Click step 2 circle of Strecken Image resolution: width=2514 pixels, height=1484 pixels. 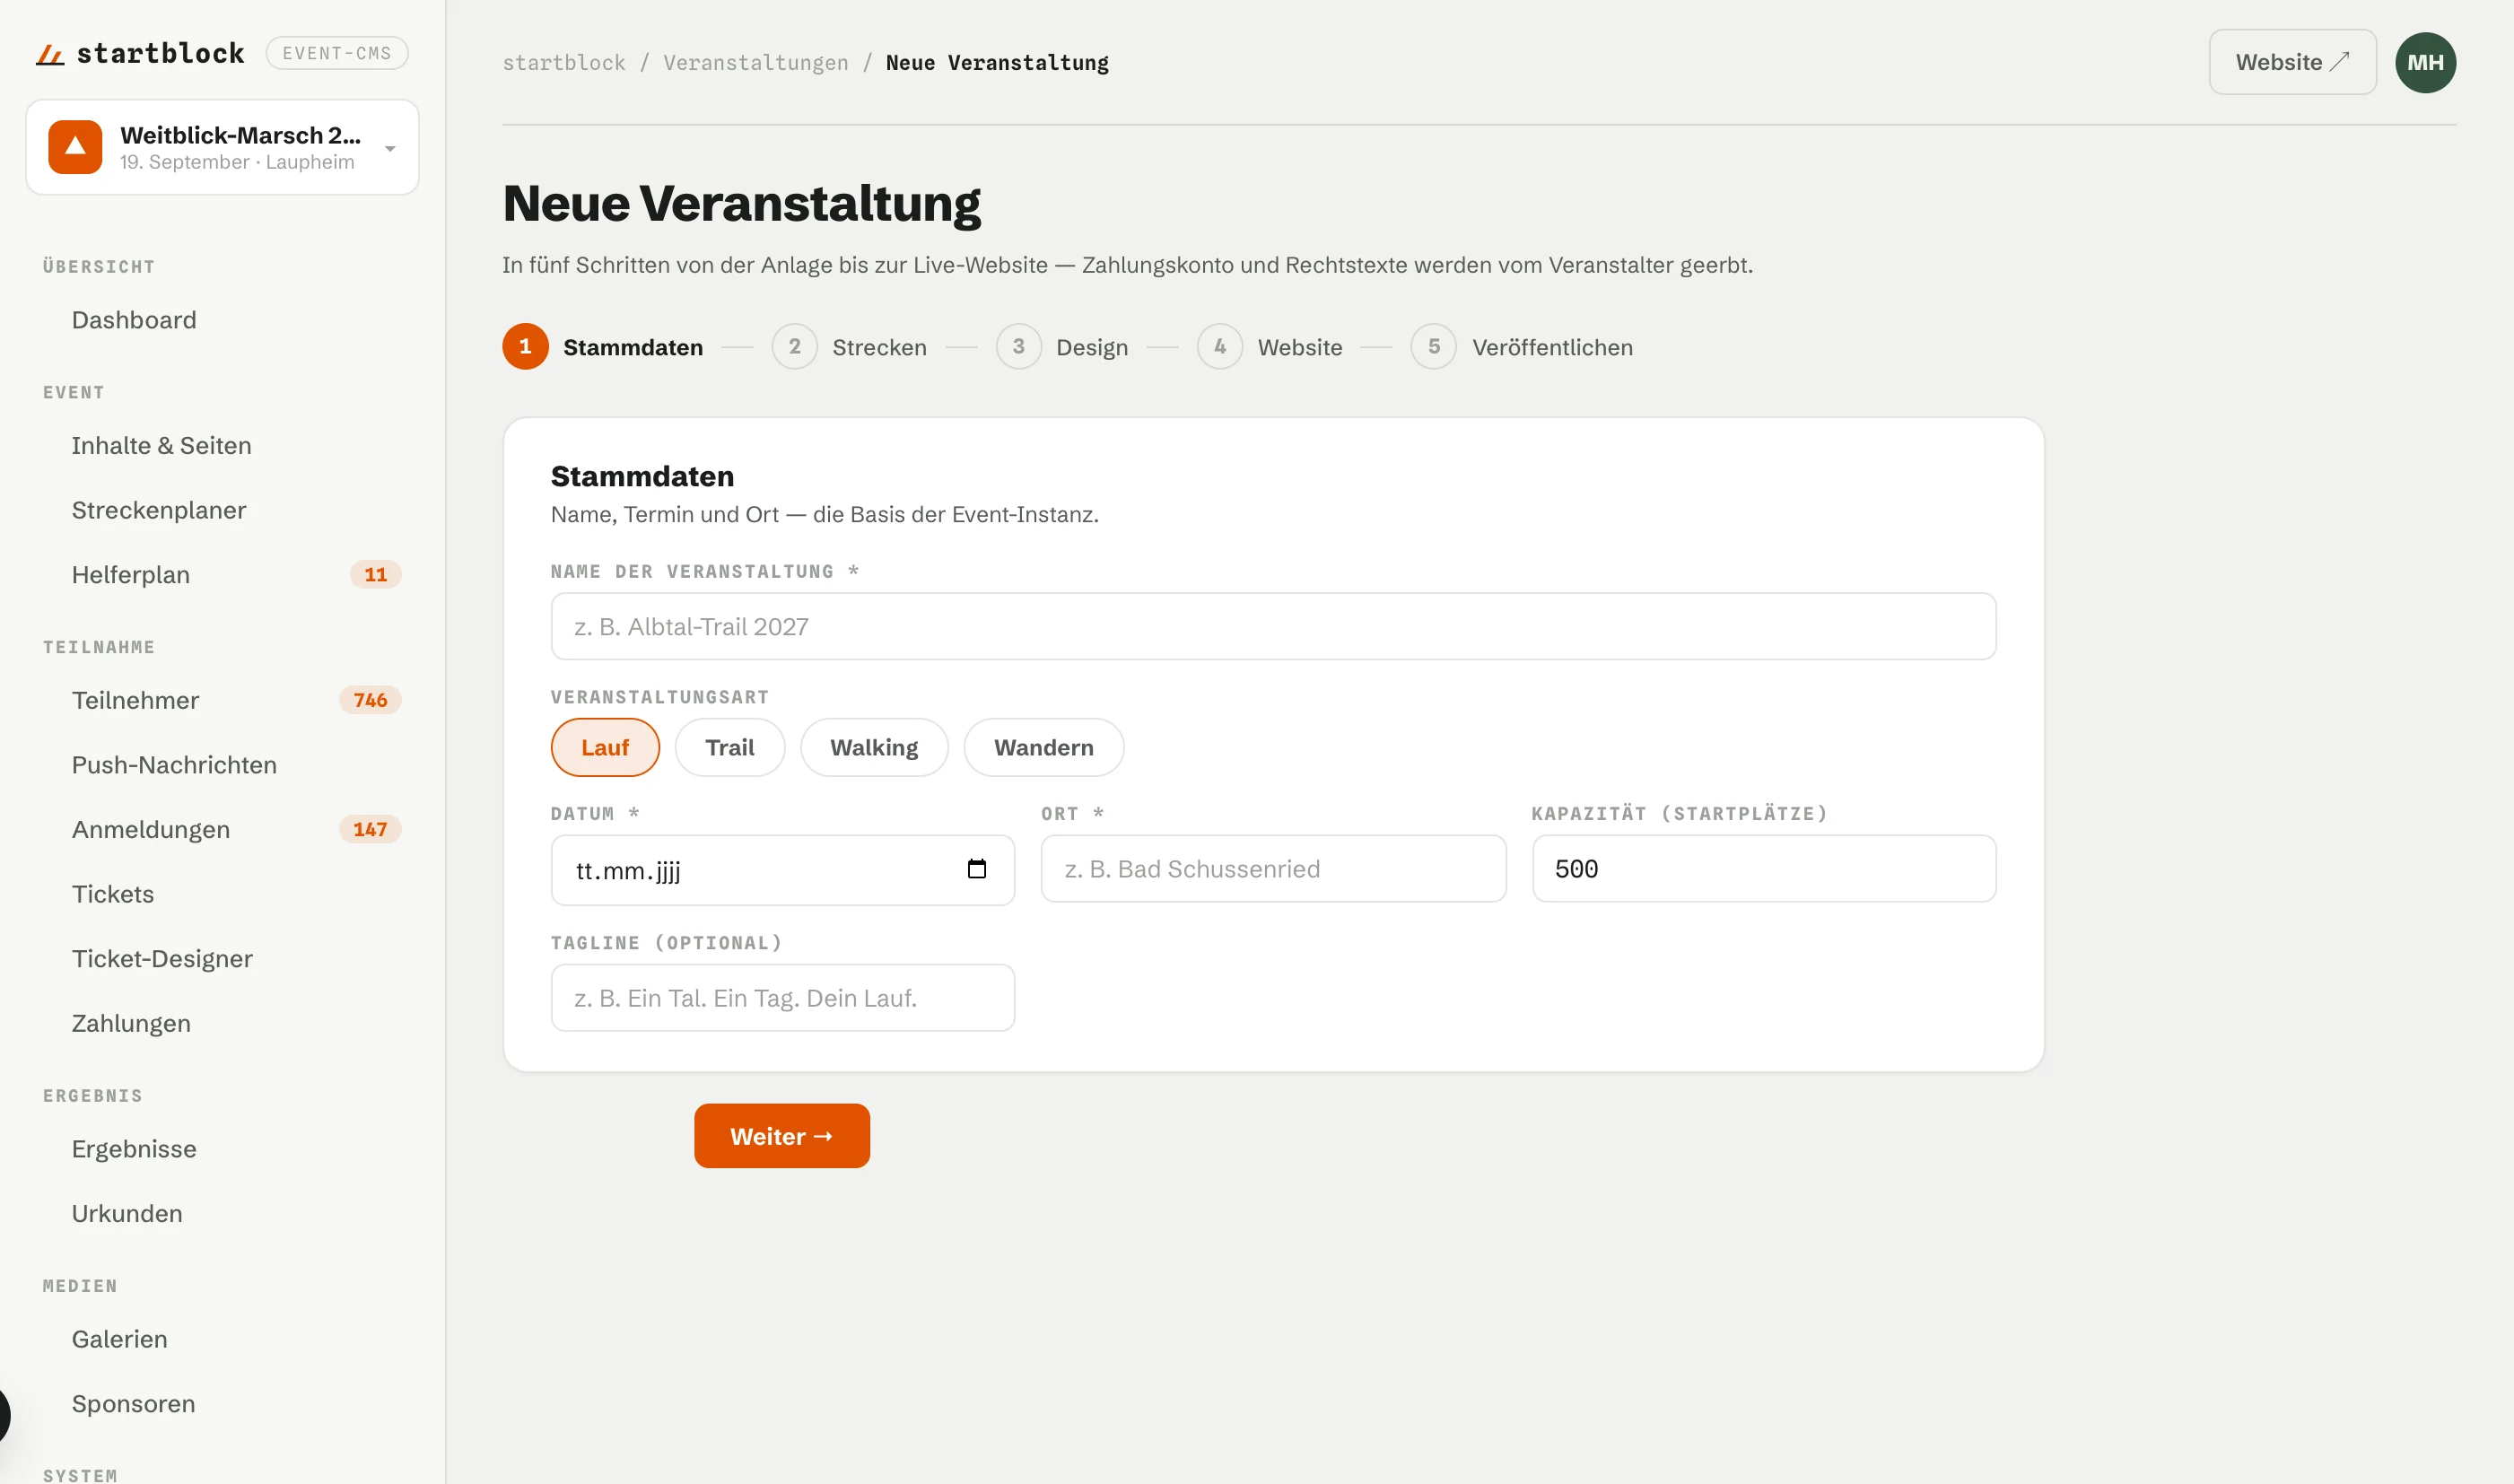pyautogui.click(x=794, y=346)
